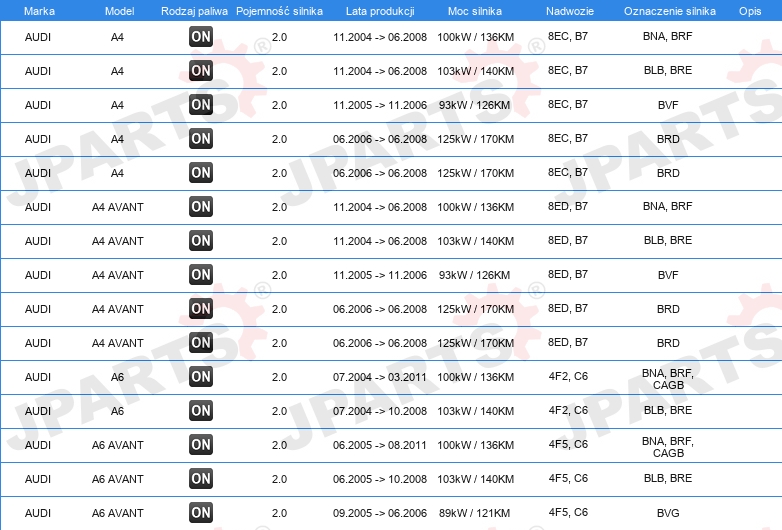Click the BVG engine code cell
The width and height of the screenshot is (782, 530).
[x=668, y=513]
